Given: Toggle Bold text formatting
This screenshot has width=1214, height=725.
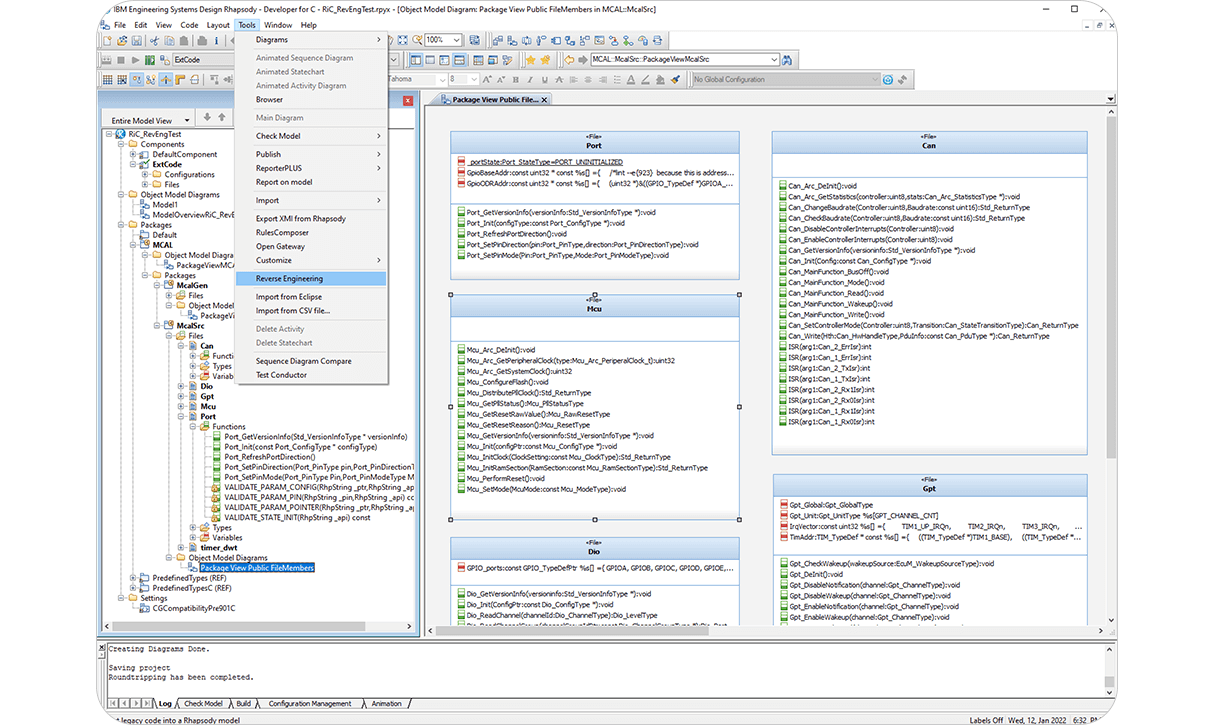Looking at the screenshot, I should [x=516, y=80].
